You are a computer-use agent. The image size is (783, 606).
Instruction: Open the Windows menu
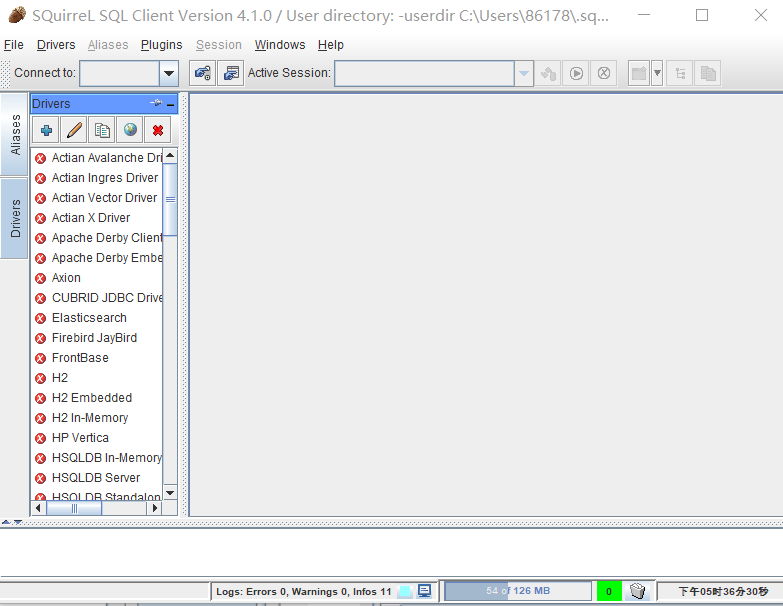tap(280, 45)
